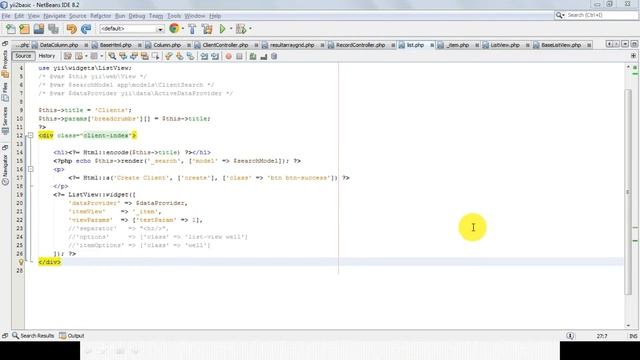640x360 pixels.
Task: Switch to the BaseListView.php tab
Action: pos(561,45)
